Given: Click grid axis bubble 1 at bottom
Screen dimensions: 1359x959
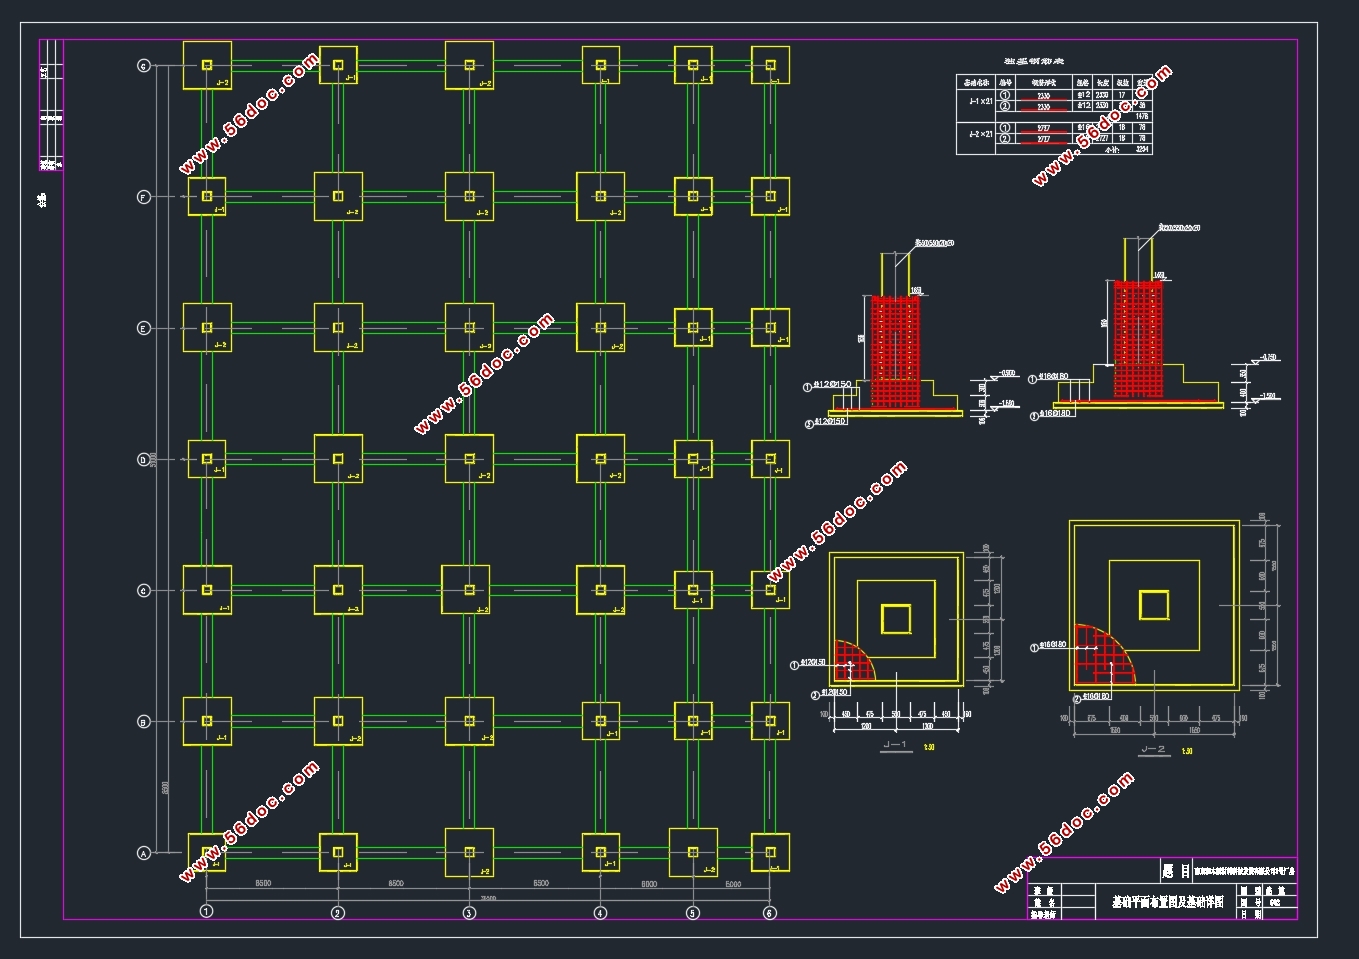Looking at the screenshot, I should tap(206, 911).
